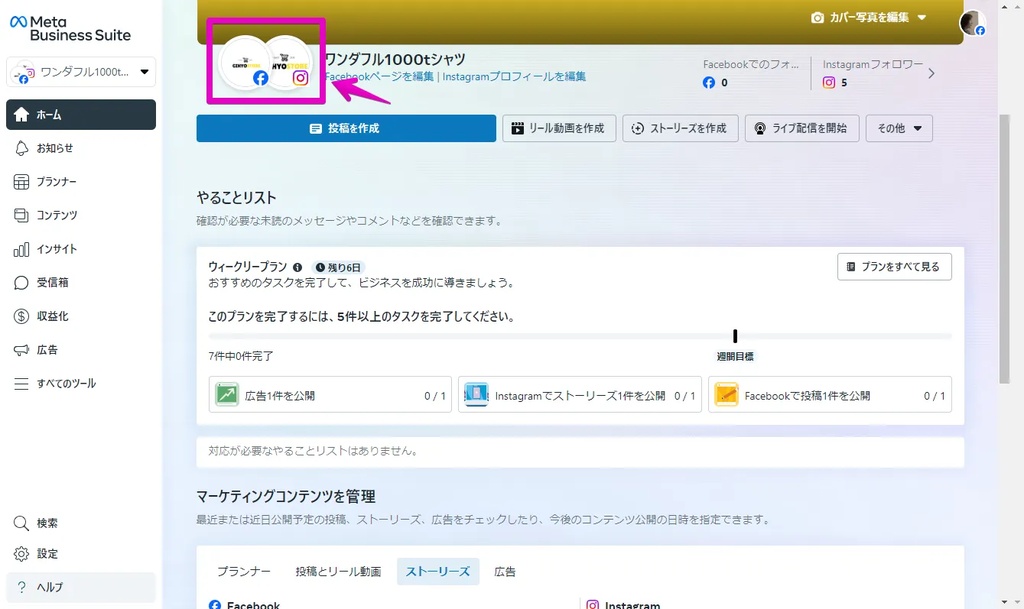Open the 広告1件を公開 task card
The image size is (1024, 609).
tap(330, 395)
